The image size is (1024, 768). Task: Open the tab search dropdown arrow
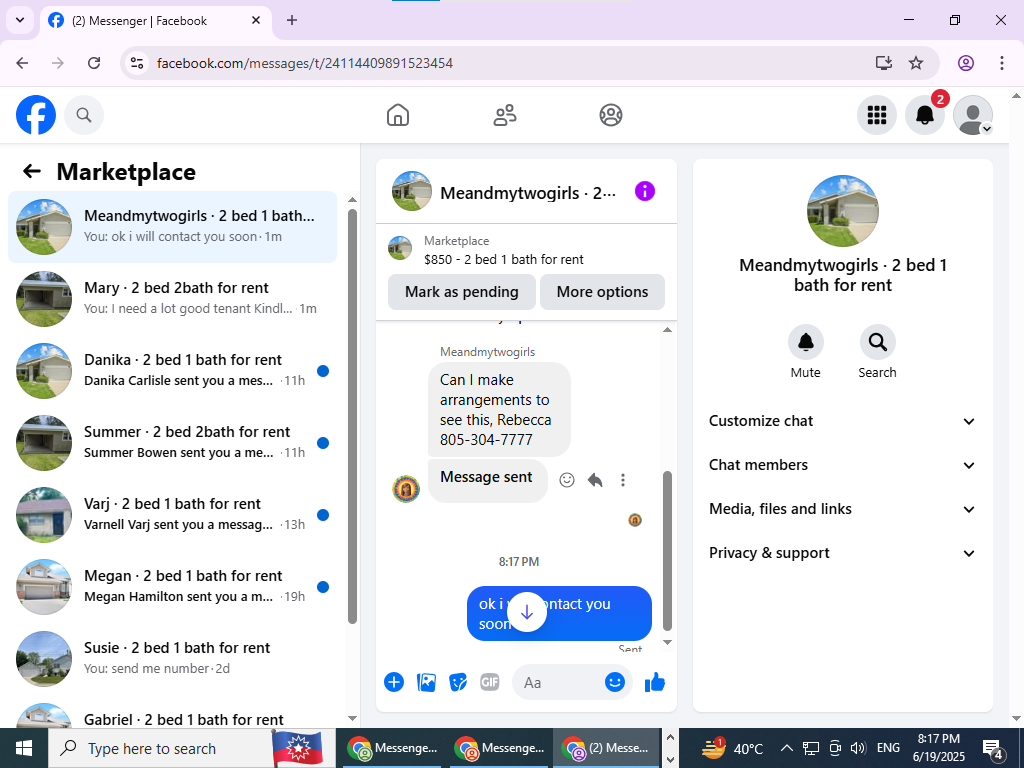tap(20, 20)
